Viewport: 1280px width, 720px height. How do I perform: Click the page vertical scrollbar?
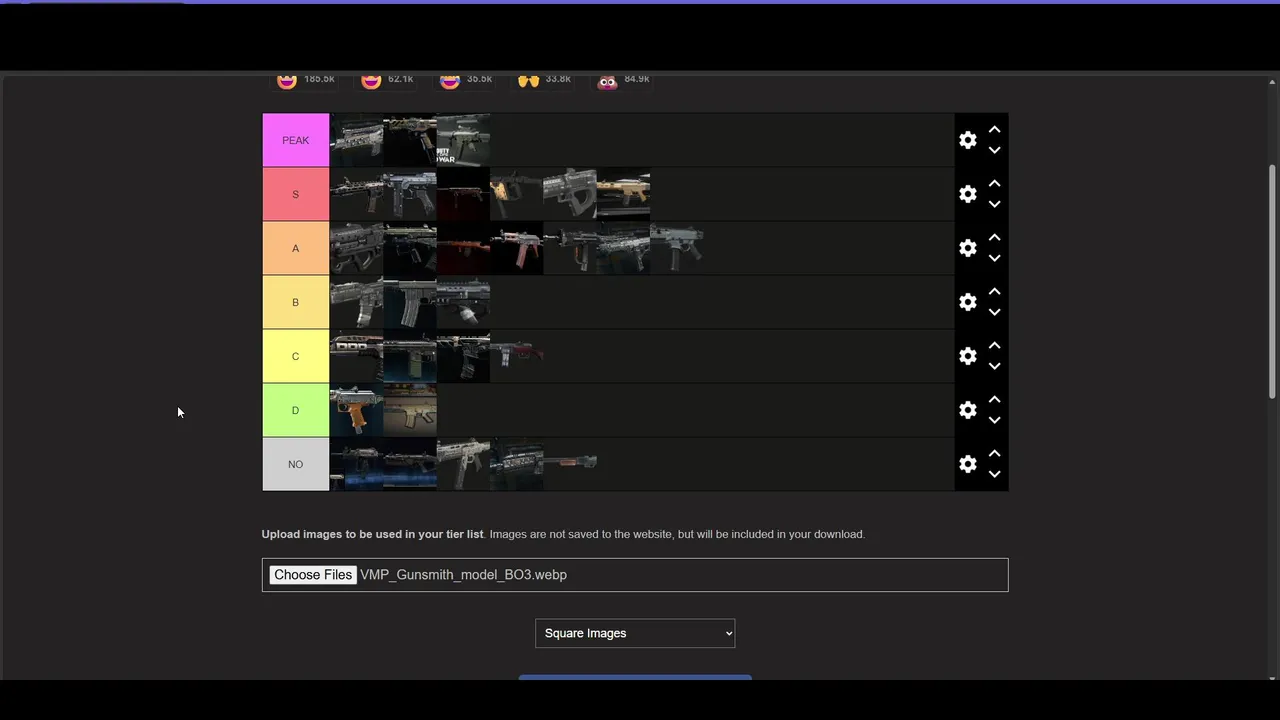1272,282
